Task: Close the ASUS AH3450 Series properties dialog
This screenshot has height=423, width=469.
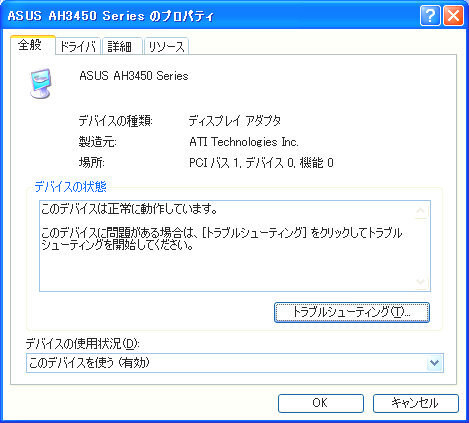Action: pyautogui.click(x=453, y=15)
